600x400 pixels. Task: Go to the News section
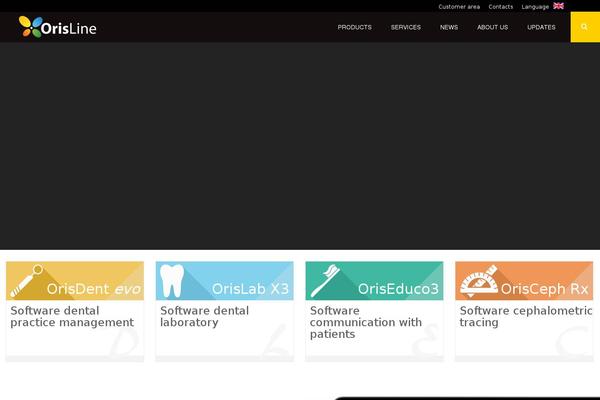(x=449, y=27)
